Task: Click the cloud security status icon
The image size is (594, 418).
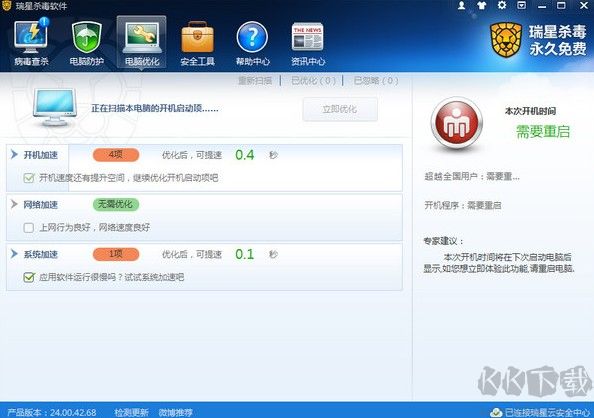Action: point(496,412)
